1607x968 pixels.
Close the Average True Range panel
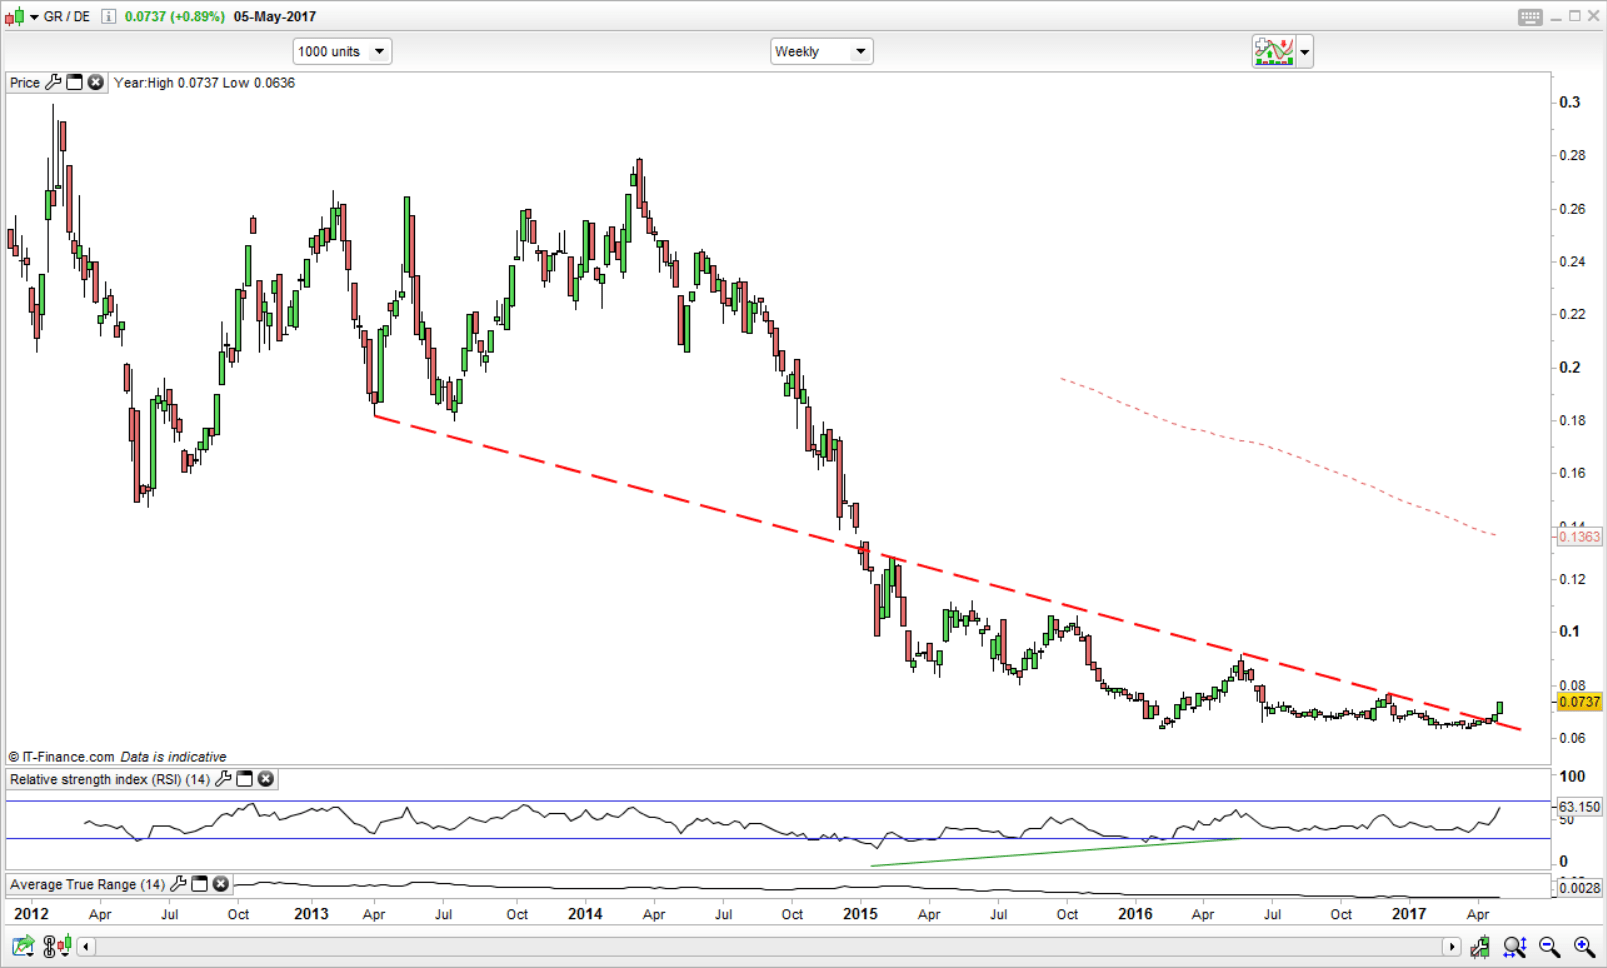[221, 884]
